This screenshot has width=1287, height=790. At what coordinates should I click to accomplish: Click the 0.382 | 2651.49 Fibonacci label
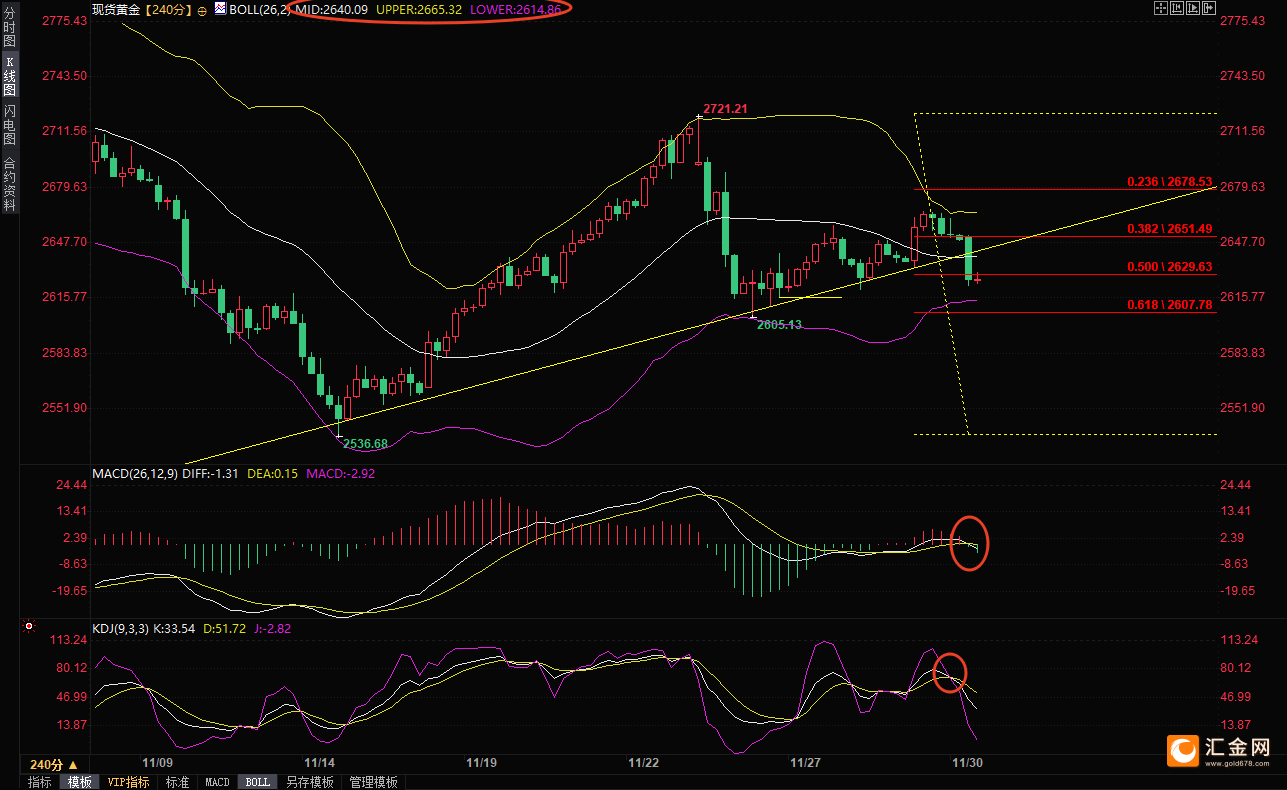point(1169,229)
